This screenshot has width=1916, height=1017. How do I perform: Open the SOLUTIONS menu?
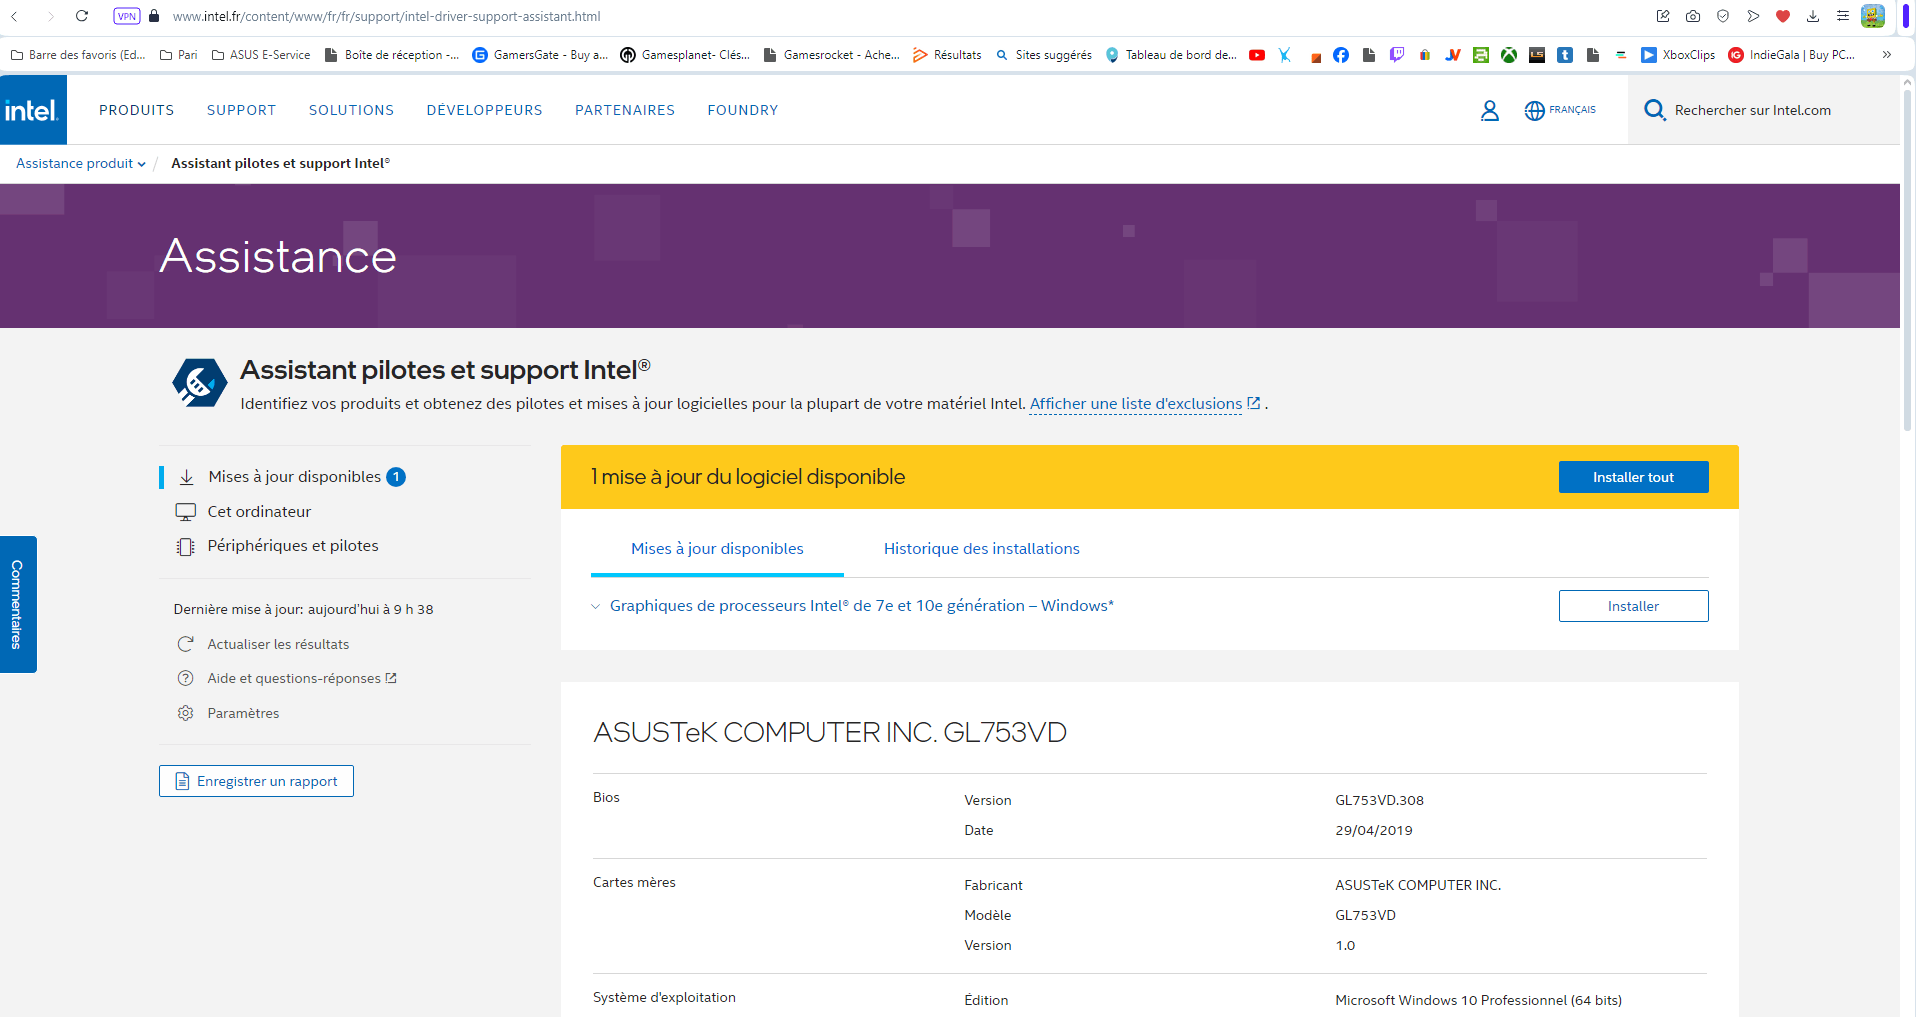tap(351, 110)
